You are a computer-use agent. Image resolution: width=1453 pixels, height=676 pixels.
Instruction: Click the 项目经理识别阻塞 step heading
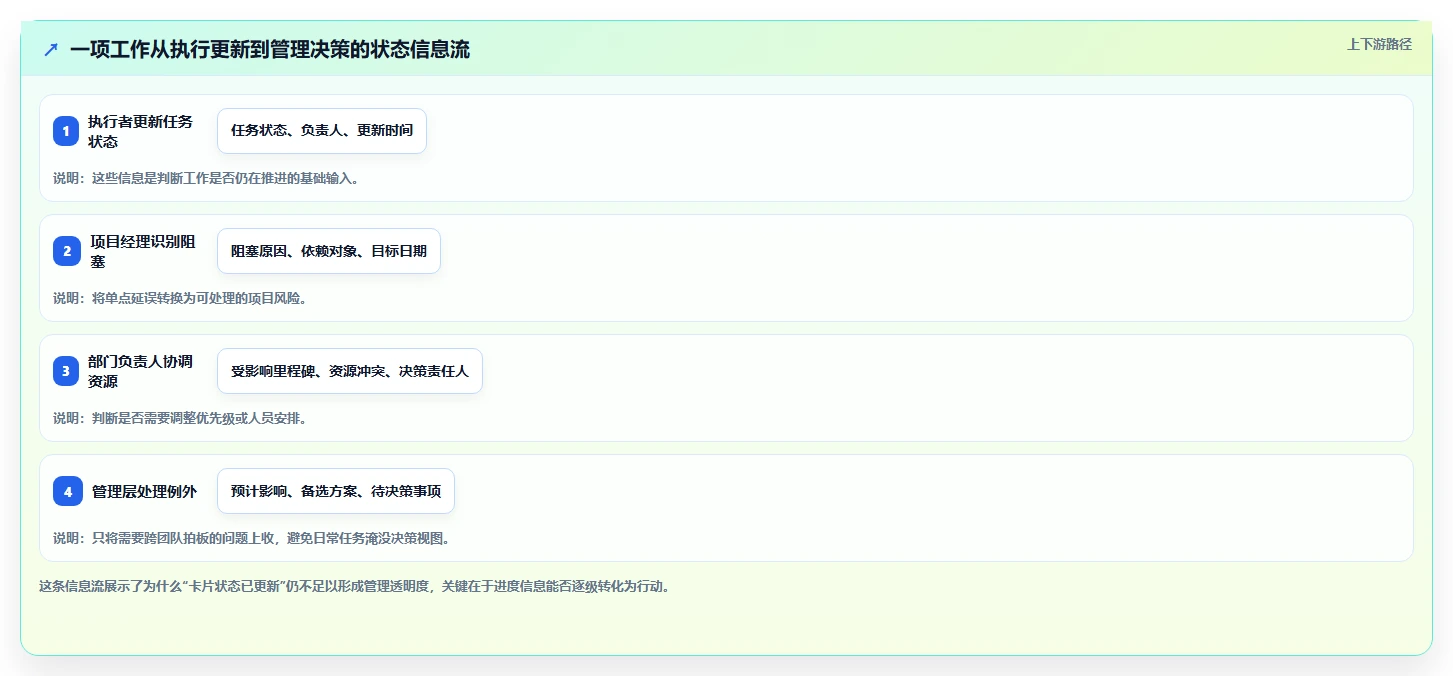click(143, 251)
